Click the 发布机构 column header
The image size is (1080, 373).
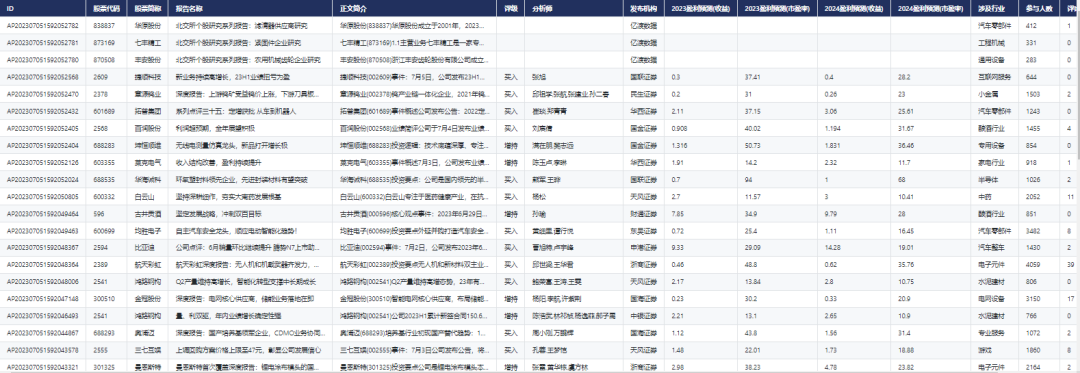643,9
